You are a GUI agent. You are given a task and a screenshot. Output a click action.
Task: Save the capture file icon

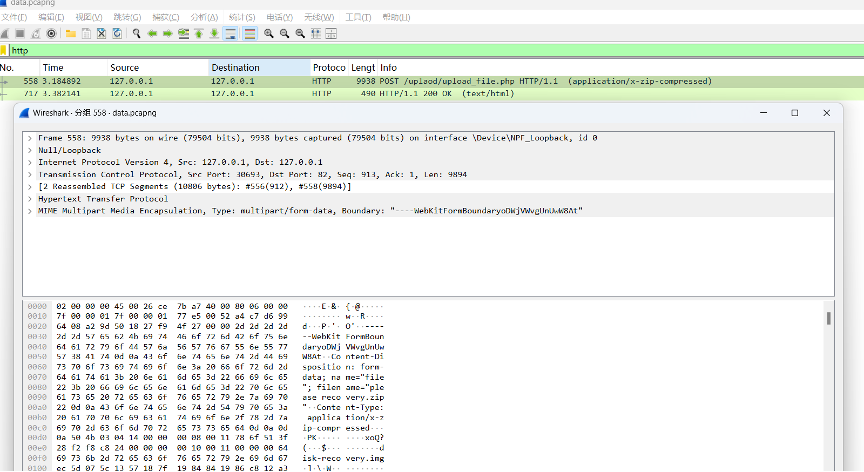click(86, 34)
